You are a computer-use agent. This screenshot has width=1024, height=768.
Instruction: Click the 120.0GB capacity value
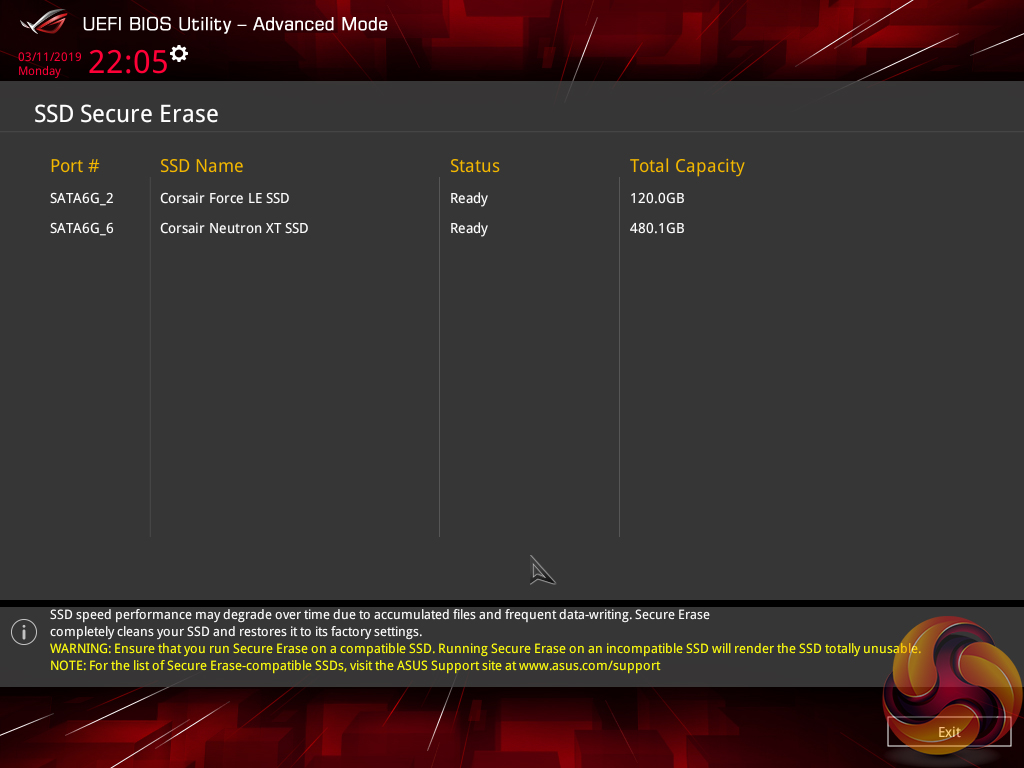click(x=657, y=198)
